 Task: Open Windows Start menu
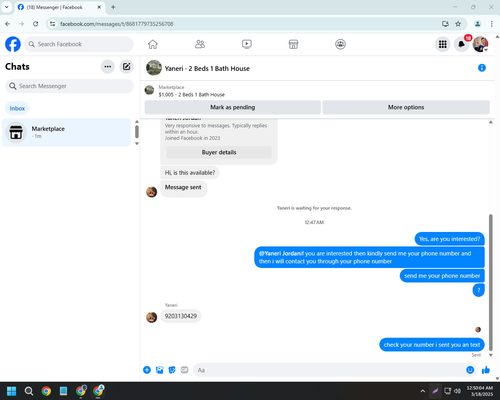tap(11, 391)
